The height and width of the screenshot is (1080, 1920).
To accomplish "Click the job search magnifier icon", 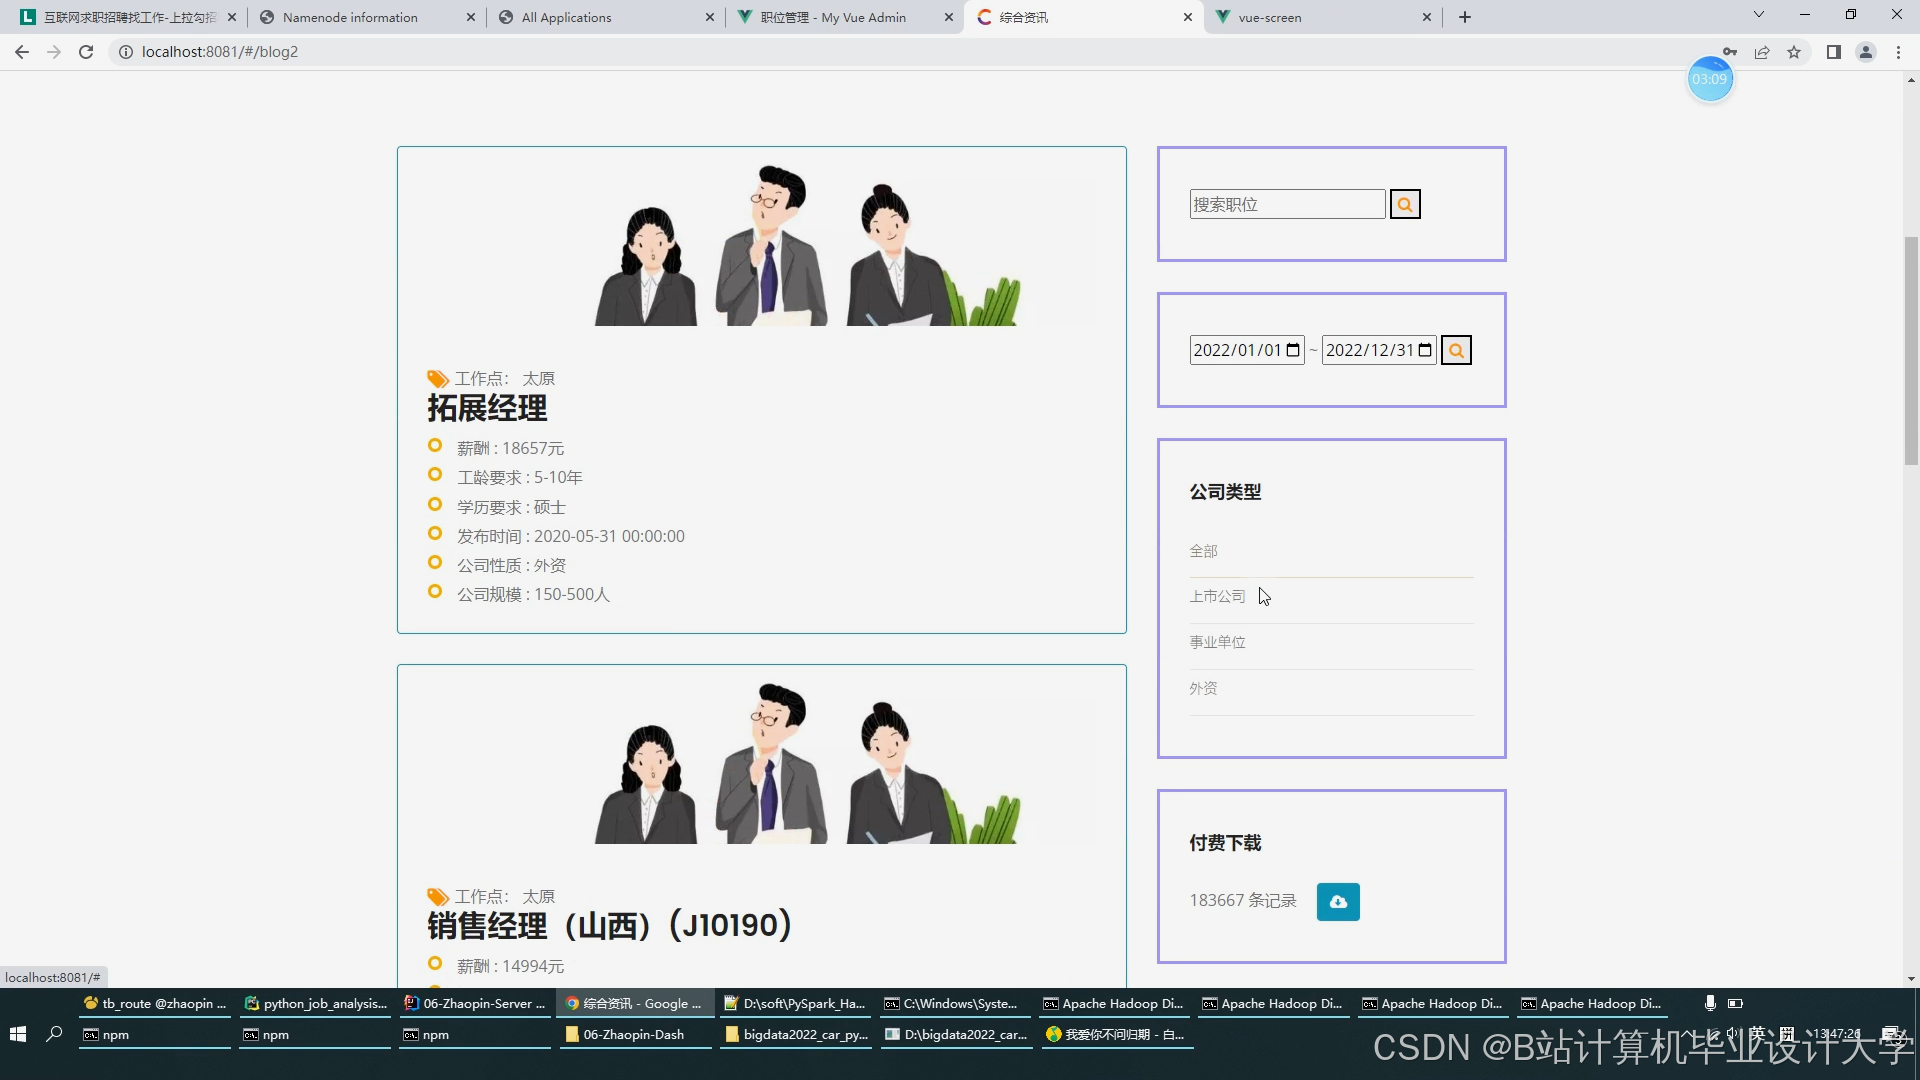I will click(x=1405, y=204).
